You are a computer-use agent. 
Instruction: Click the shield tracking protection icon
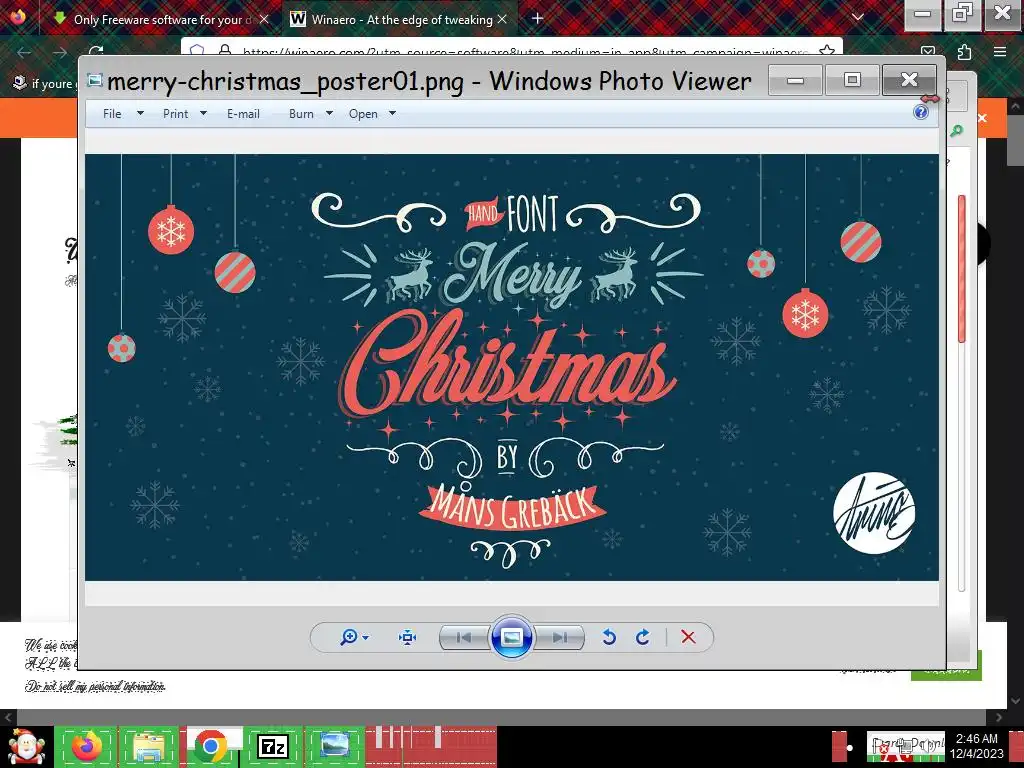click(x=197, y=50)
